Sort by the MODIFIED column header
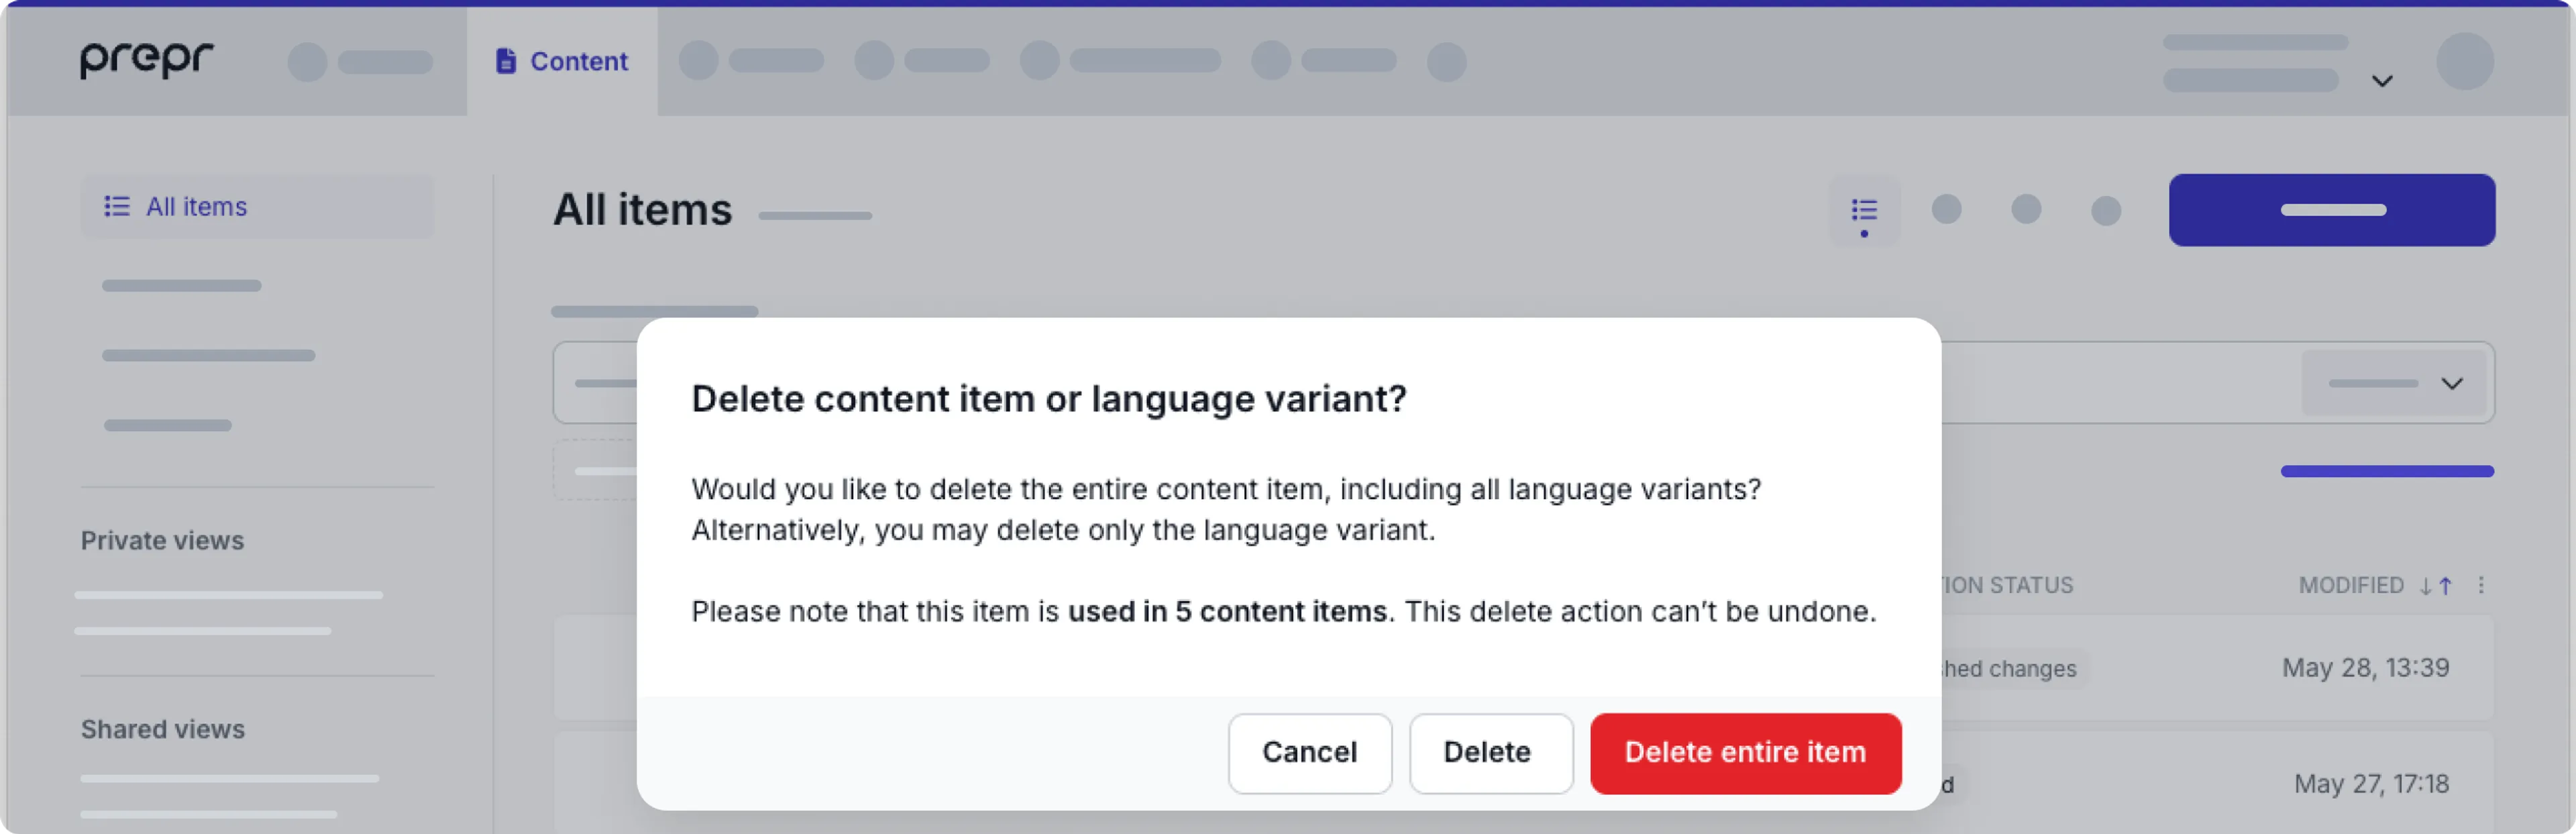2576x834 pixels. click(2350, 585)
